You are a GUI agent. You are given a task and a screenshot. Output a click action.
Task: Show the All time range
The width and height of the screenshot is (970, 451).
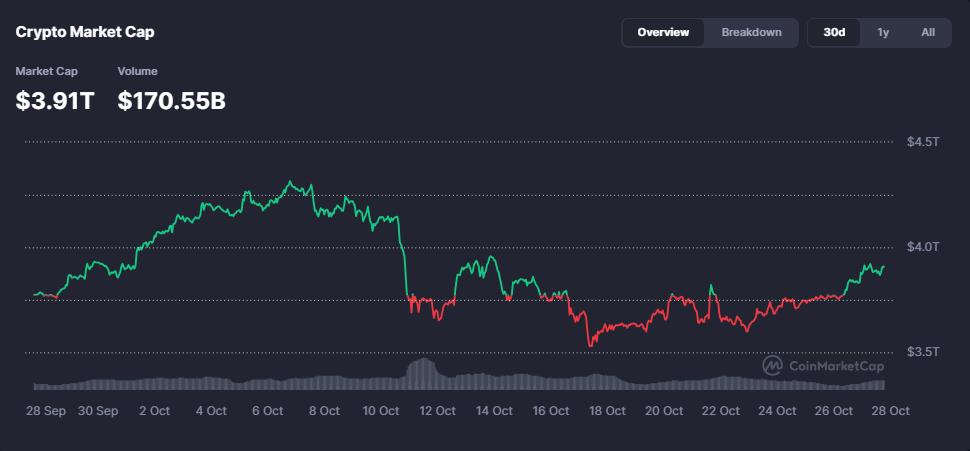928,33
